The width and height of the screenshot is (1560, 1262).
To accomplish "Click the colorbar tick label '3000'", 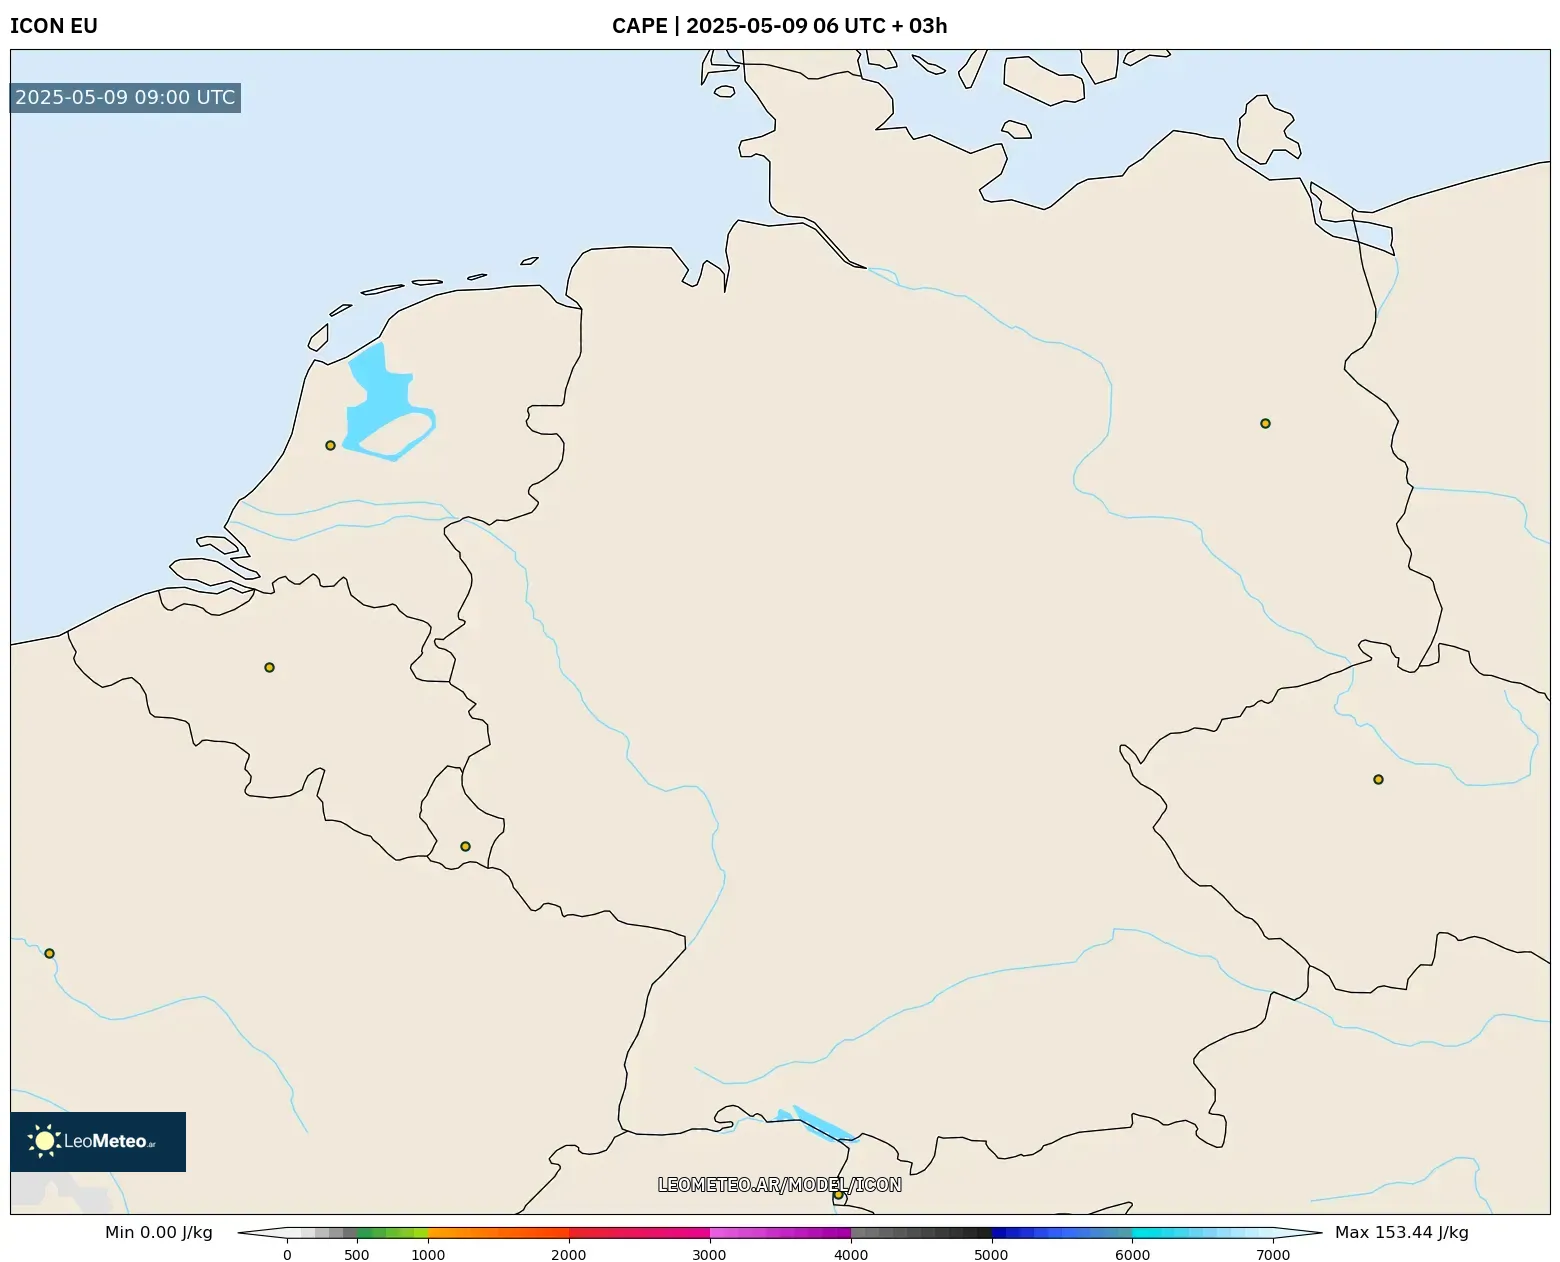I will (x=710, y=1255).
